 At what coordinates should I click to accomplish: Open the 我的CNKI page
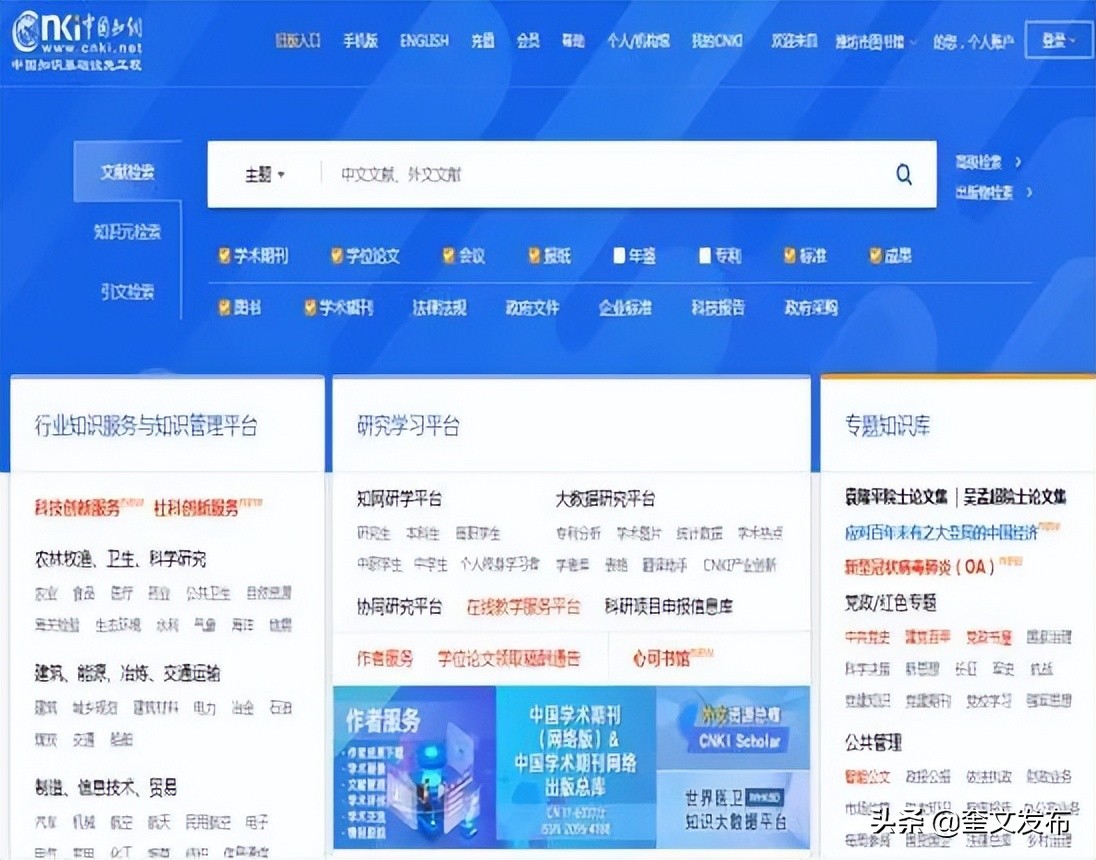(x=716, y=40)
